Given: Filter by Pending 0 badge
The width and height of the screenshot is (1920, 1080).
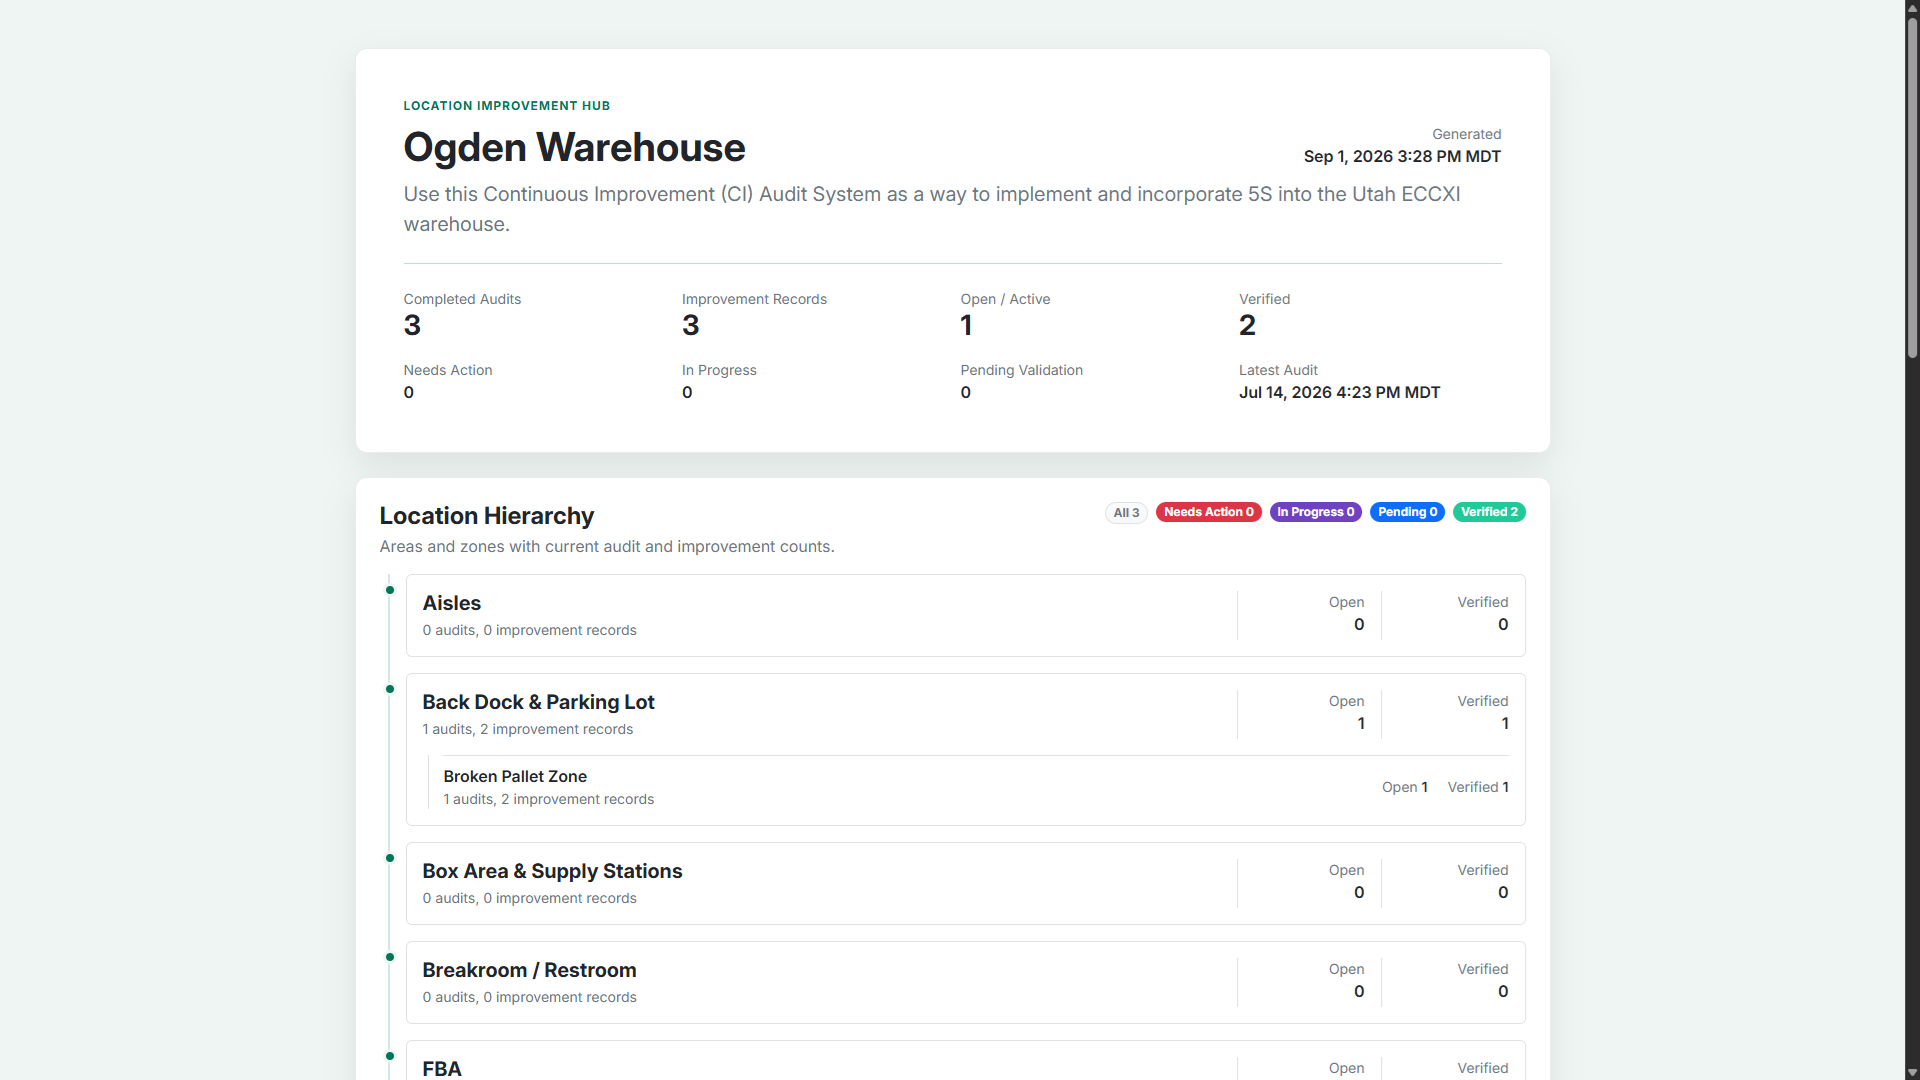Looking at the screenshot, I should [x=1407, y=512].
